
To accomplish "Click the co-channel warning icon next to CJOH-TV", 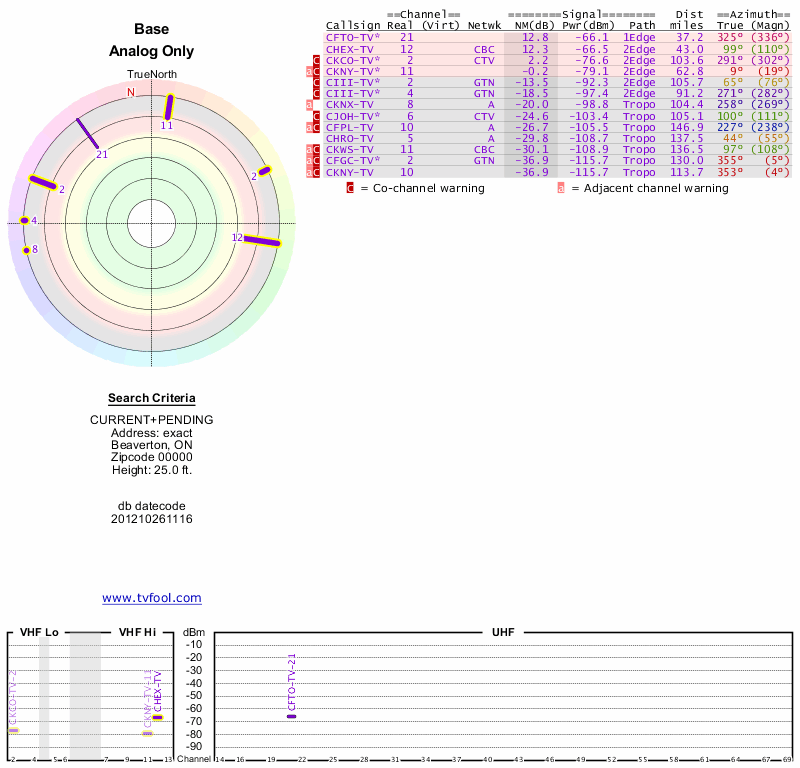I will pos(317,116).
